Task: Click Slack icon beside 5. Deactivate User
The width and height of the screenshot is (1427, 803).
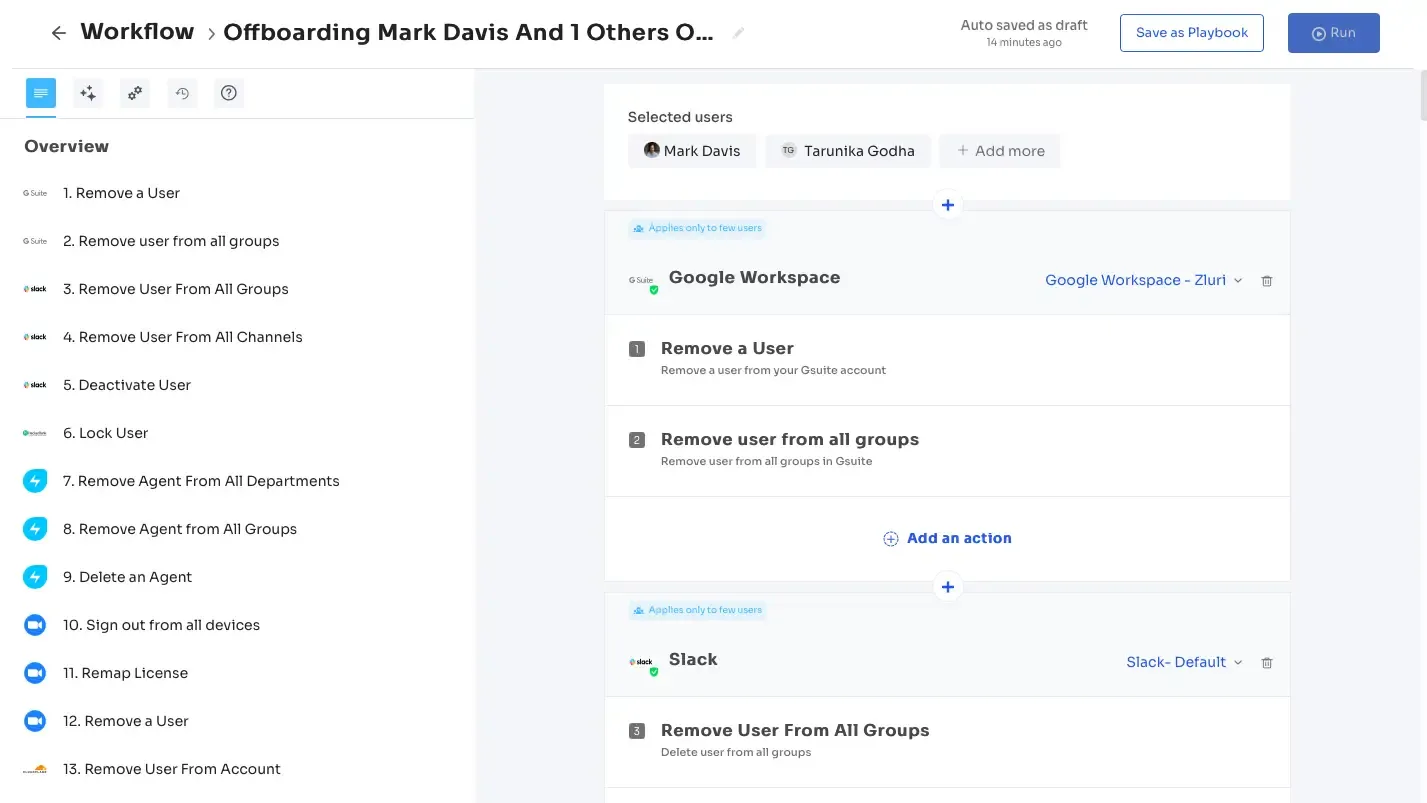Action: (35, 385)
